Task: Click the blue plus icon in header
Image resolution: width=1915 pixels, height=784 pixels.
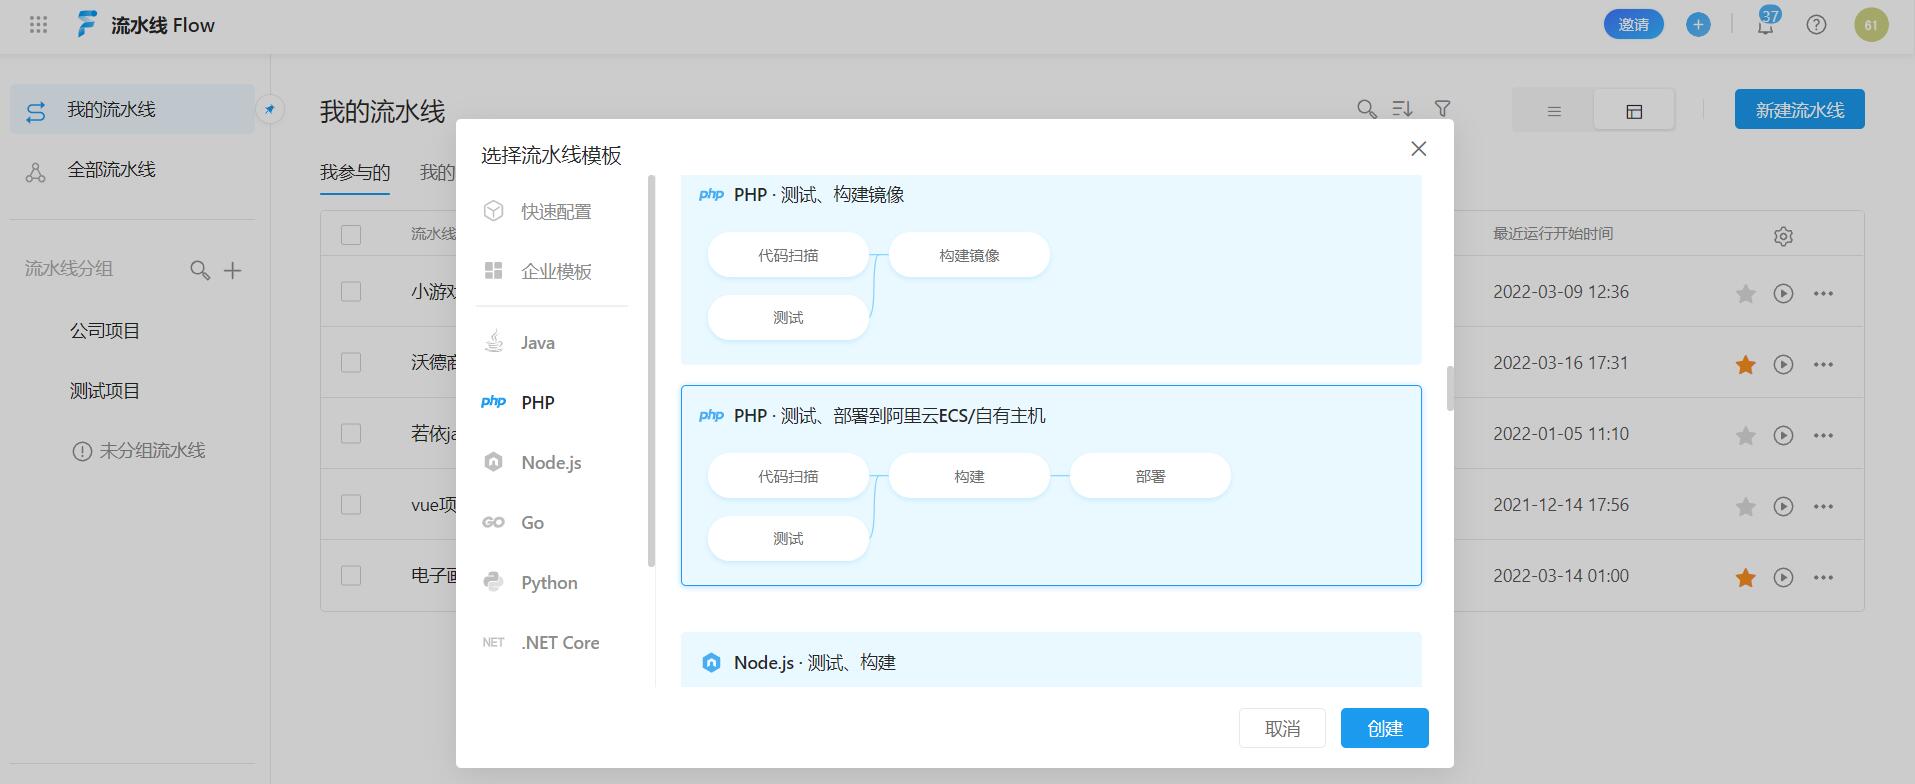Action: 1698,25
